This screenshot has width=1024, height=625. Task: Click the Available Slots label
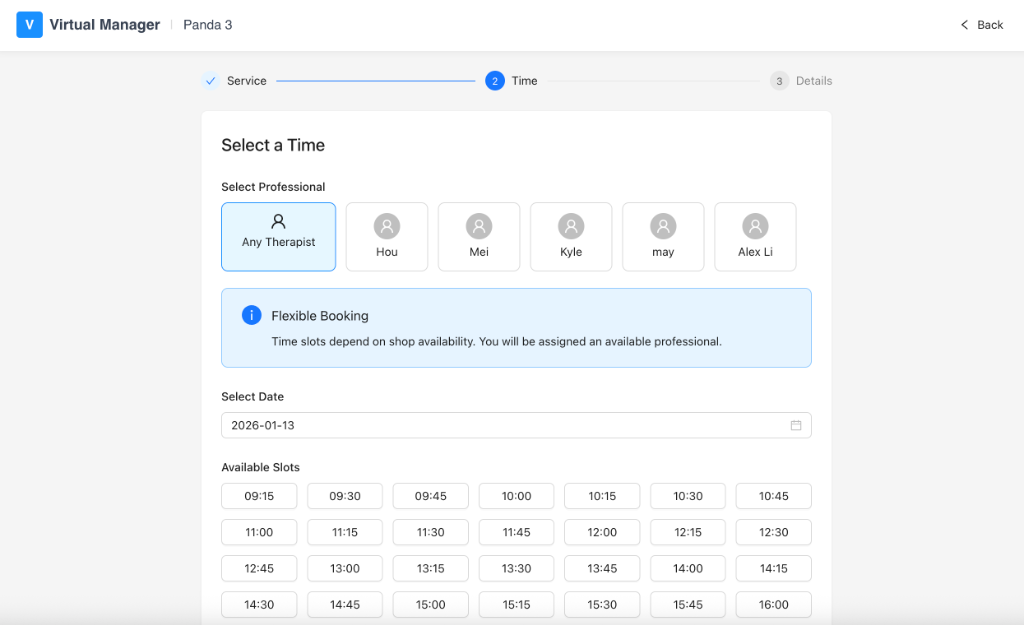(x=261, y=467)
